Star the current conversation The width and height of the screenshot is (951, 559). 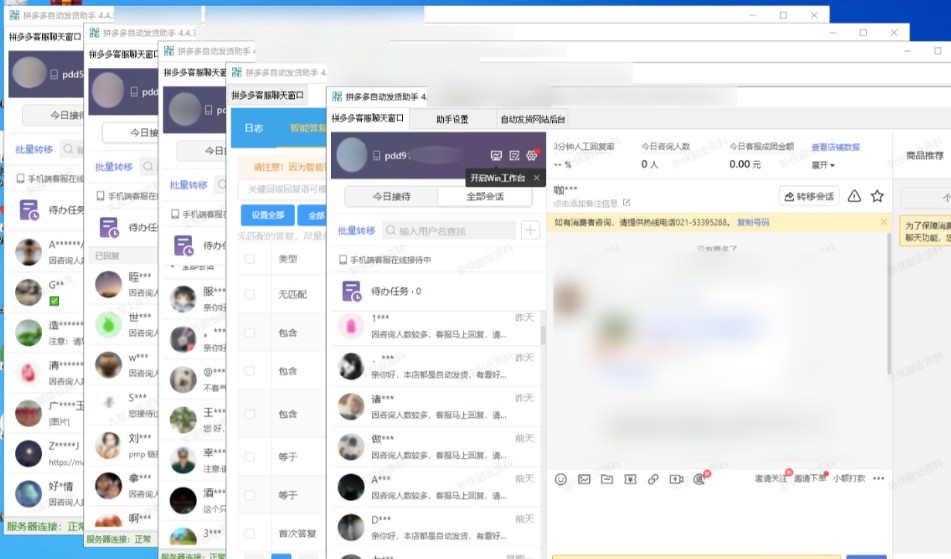coord(877,196)
